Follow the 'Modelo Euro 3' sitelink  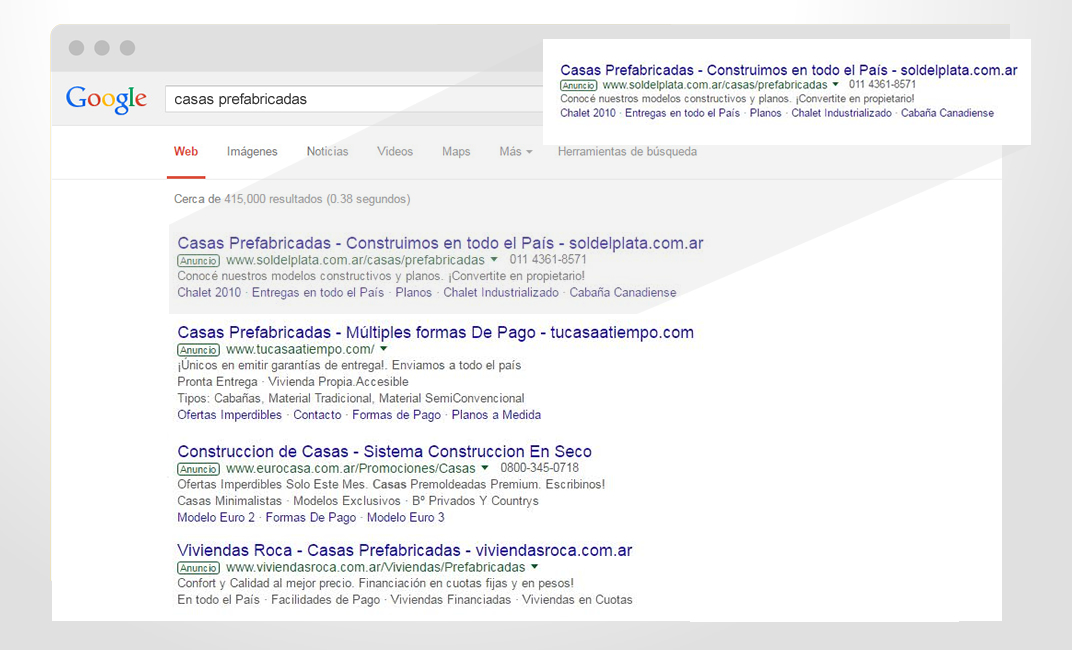pos(405,517)
